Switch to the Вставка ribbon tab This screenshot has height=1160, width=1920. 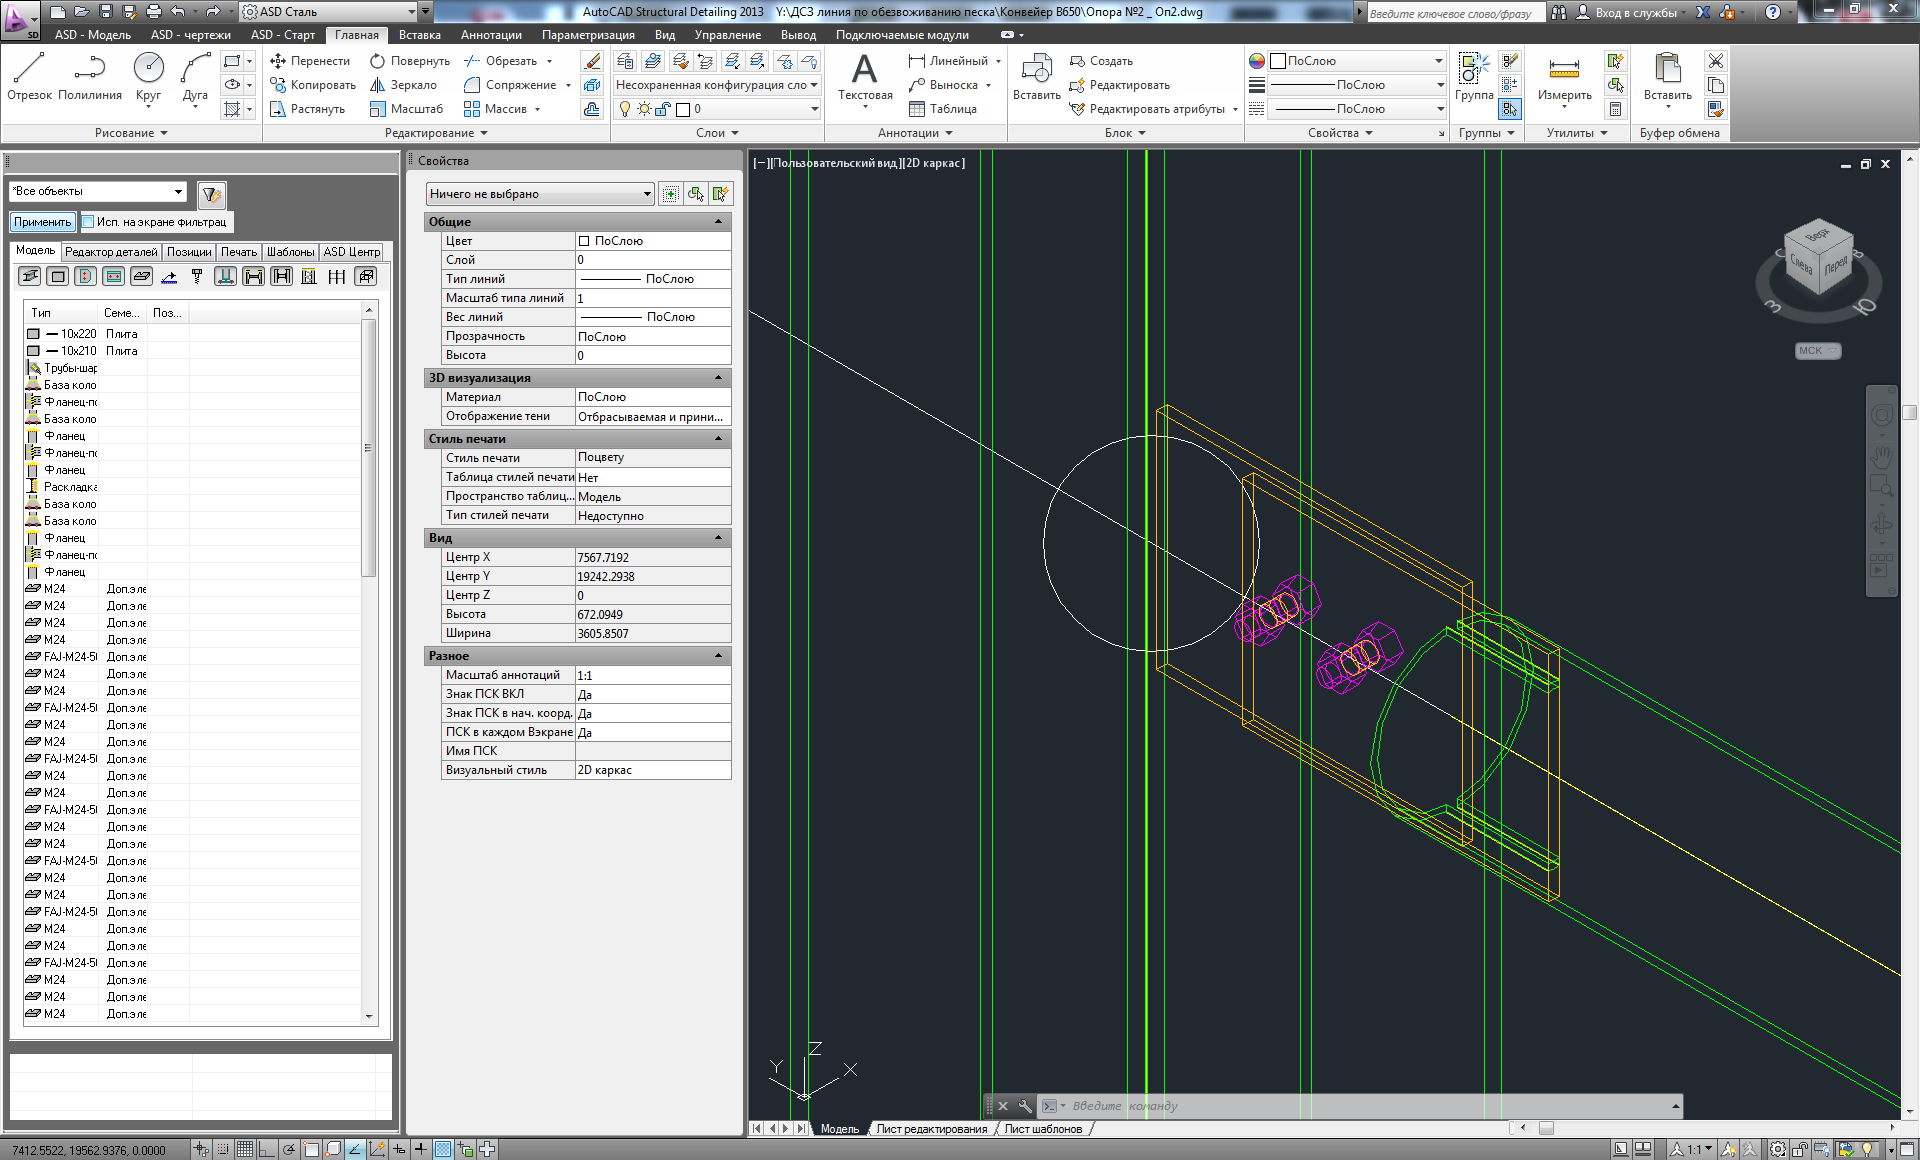[419, 34]
